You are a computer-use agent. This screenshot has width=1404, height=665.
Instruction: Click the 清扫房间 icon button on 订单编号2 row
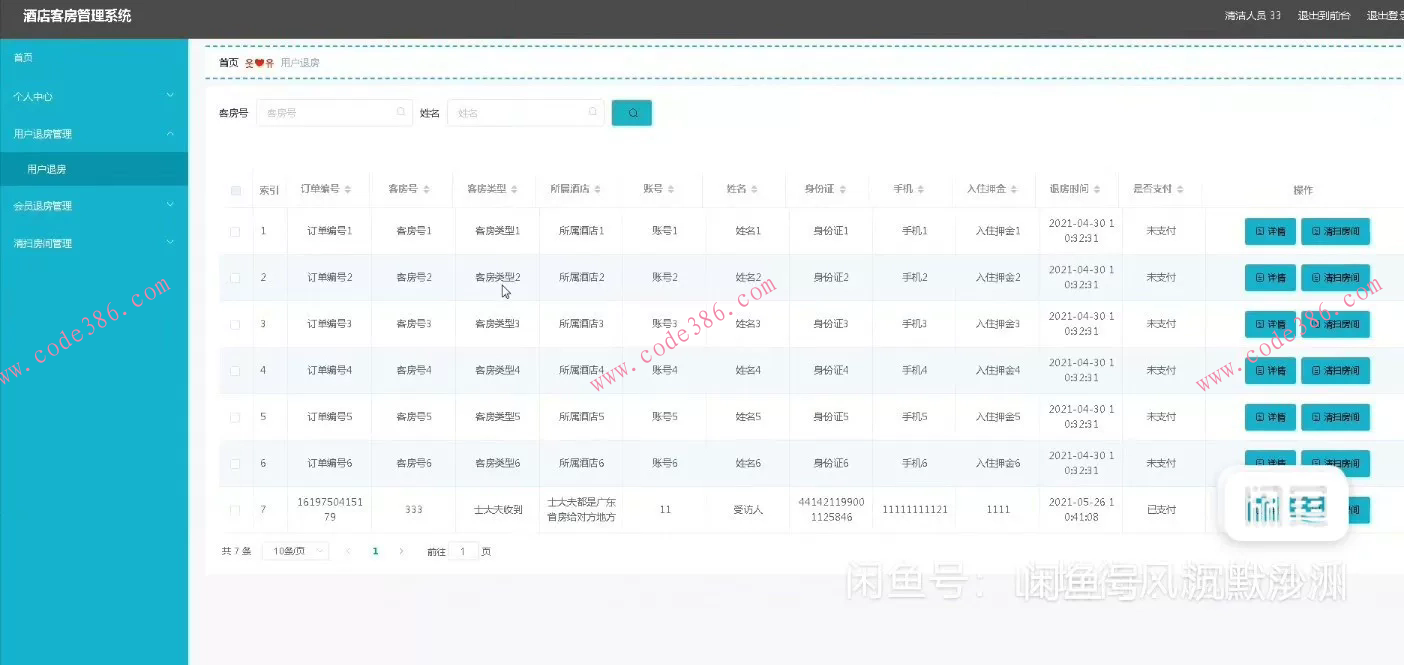click(x=1335, y=277)
